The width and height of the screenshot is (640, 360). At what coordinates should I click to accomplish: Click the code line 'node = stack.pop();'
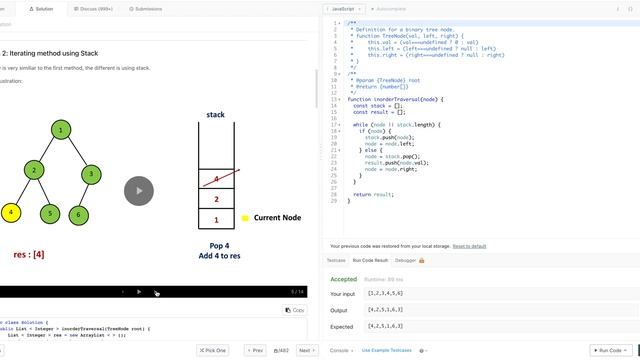(x=392, y=156)
